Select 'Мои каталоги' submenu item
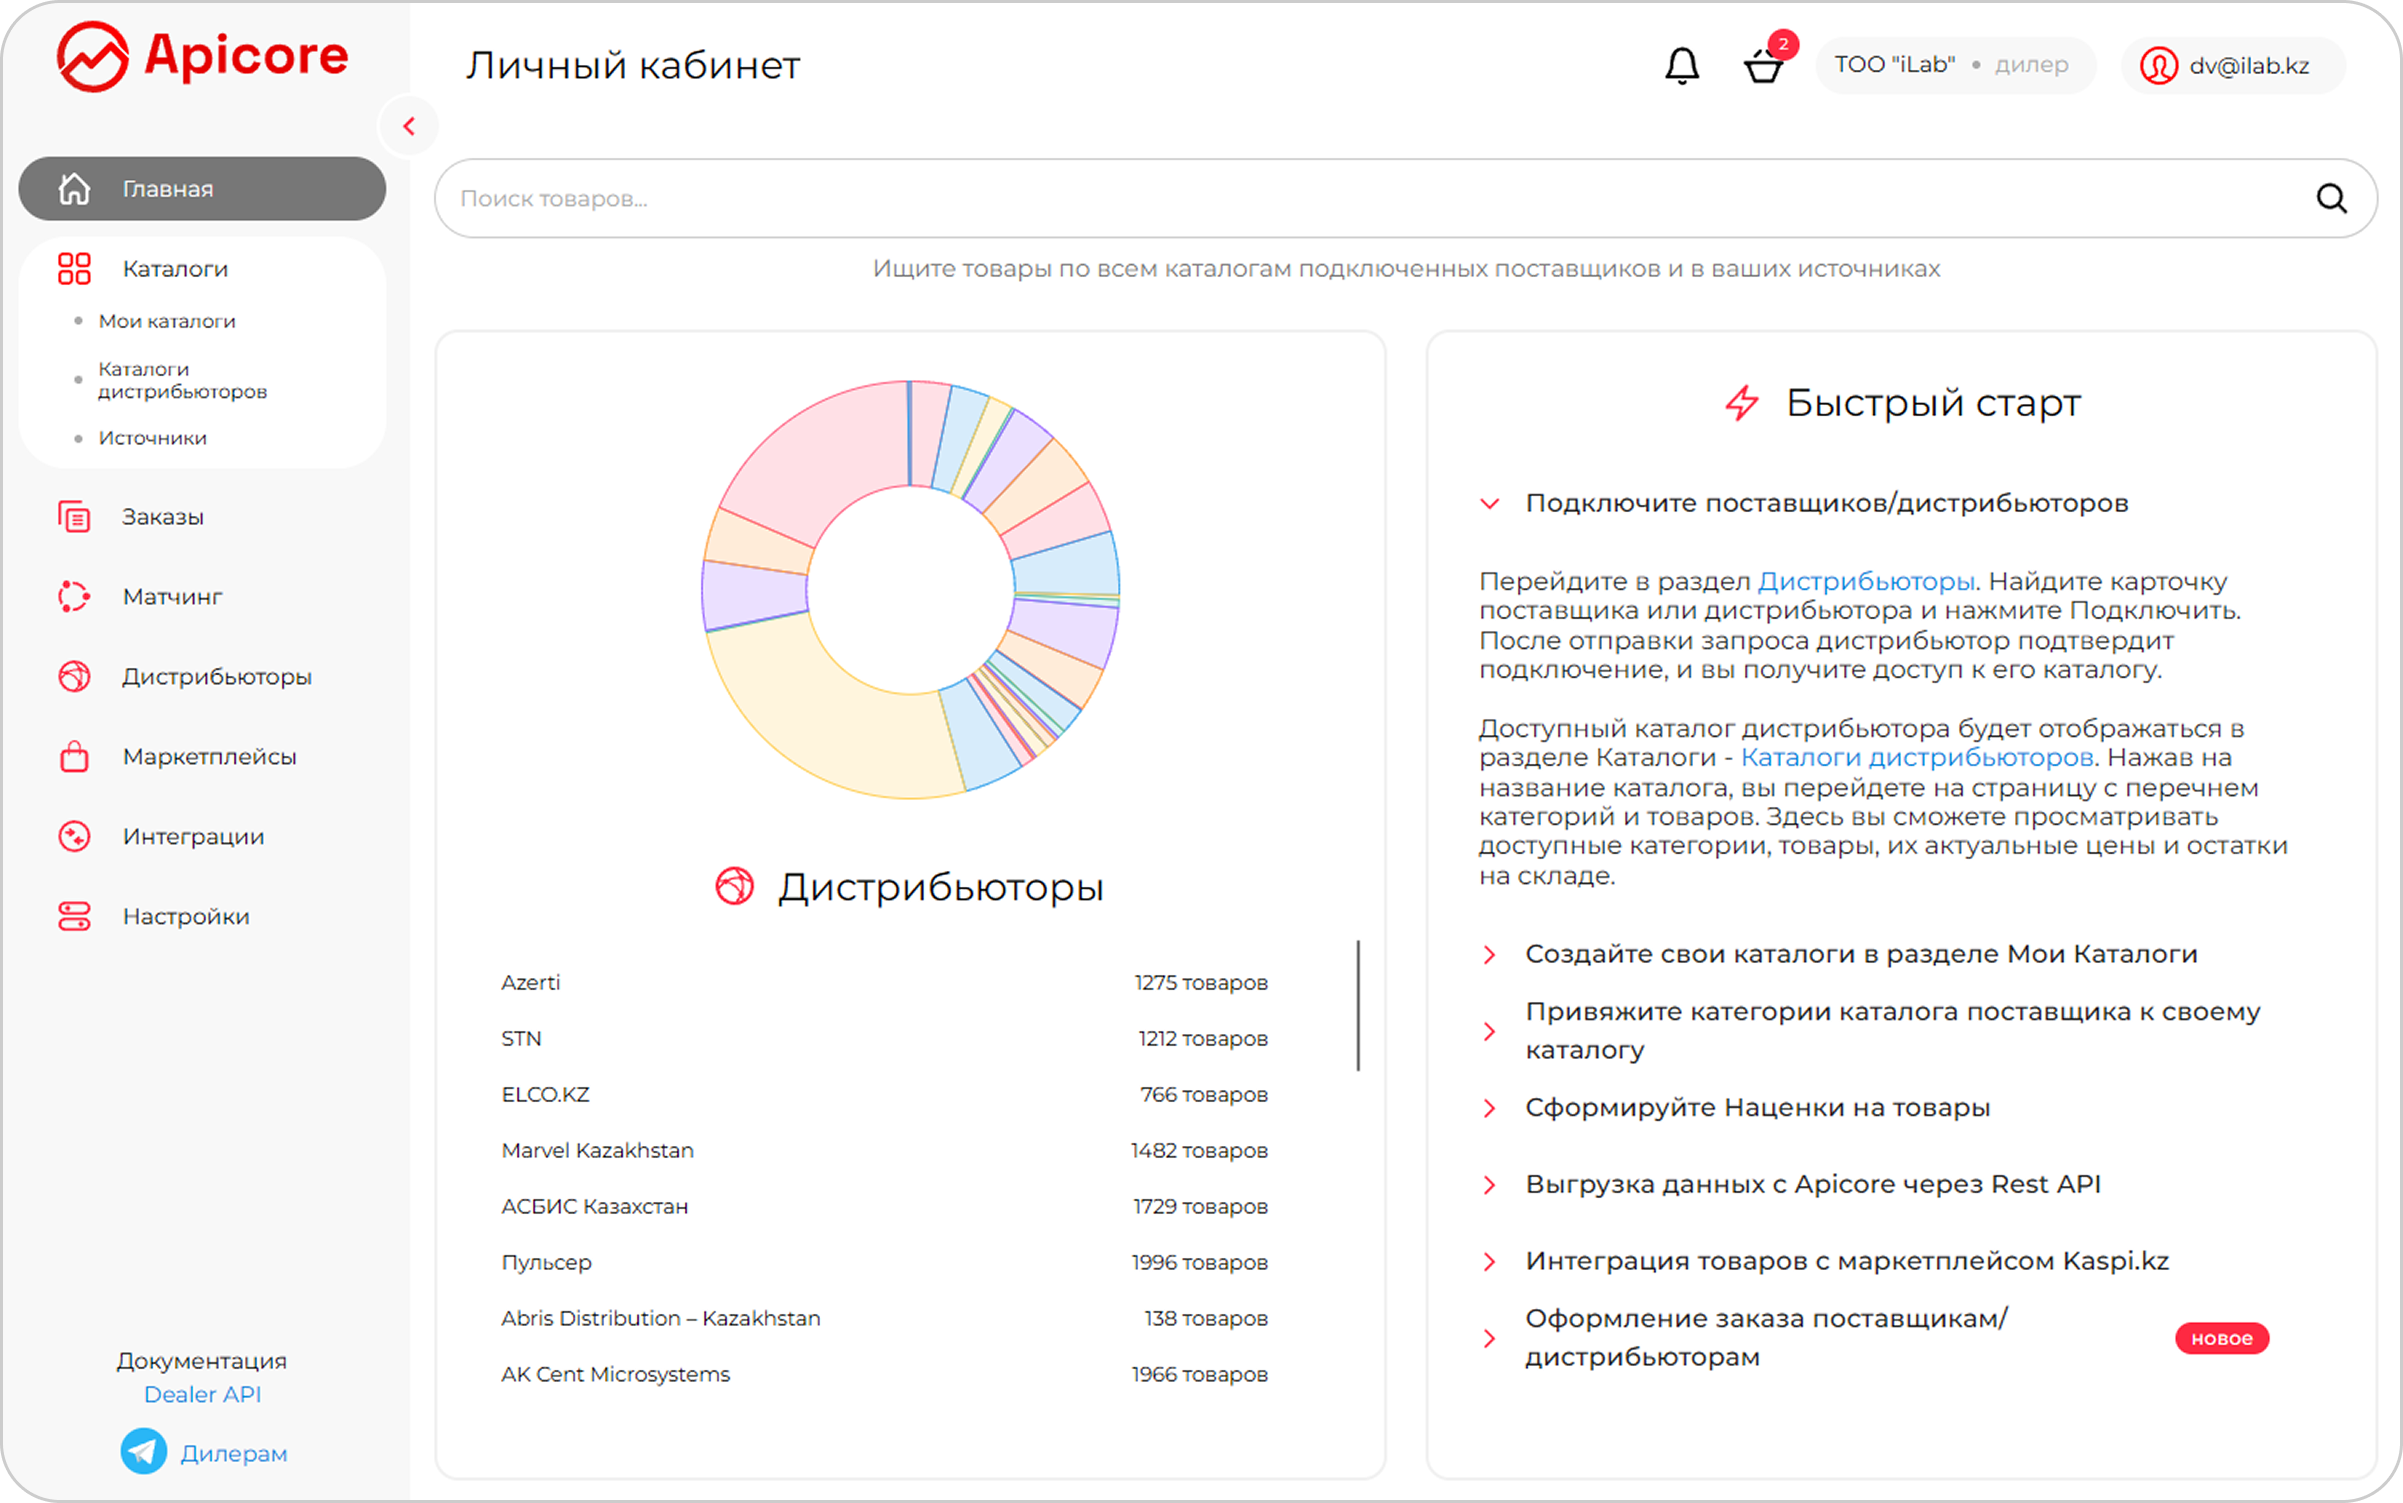Screen dimensions: 2403x1503 [x=167, y=321]
